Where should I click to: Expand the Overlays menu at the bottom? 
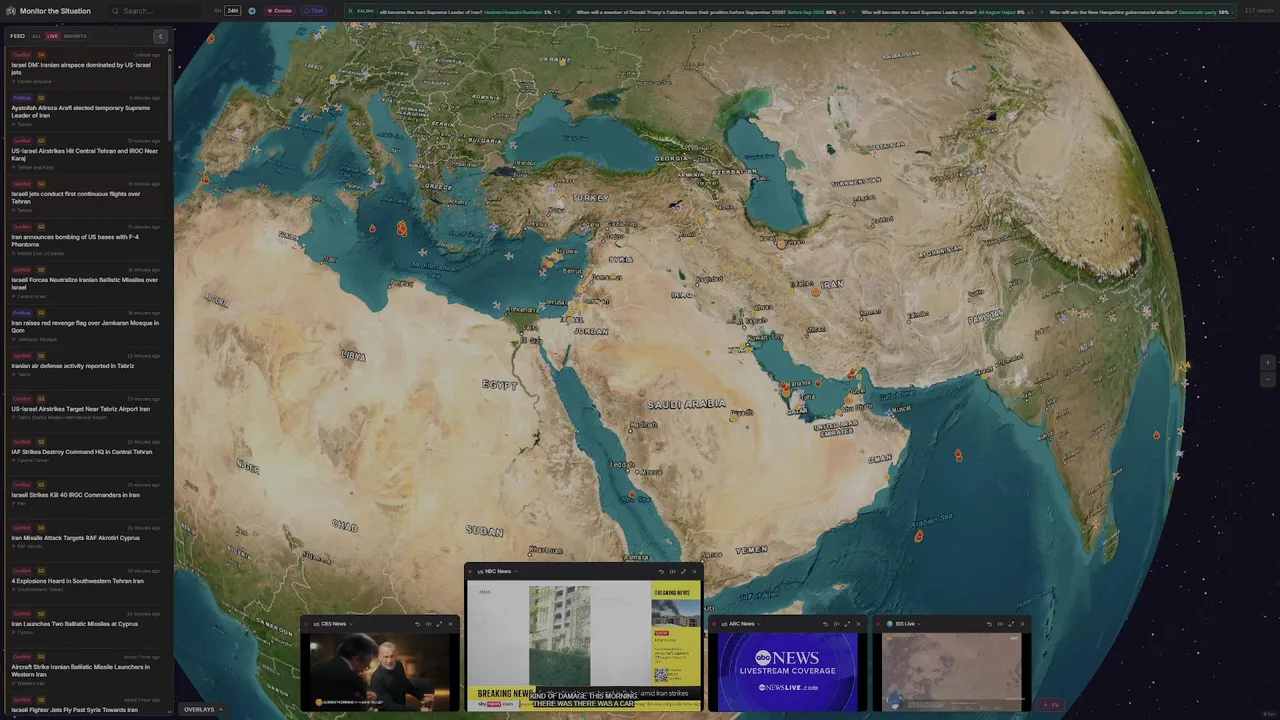tap(203, 709)
